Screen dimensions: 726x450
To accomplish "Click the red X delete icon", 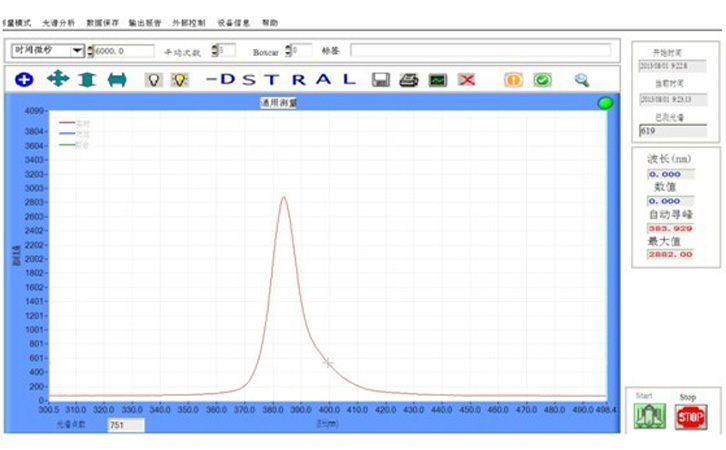I will click(466, 80).
